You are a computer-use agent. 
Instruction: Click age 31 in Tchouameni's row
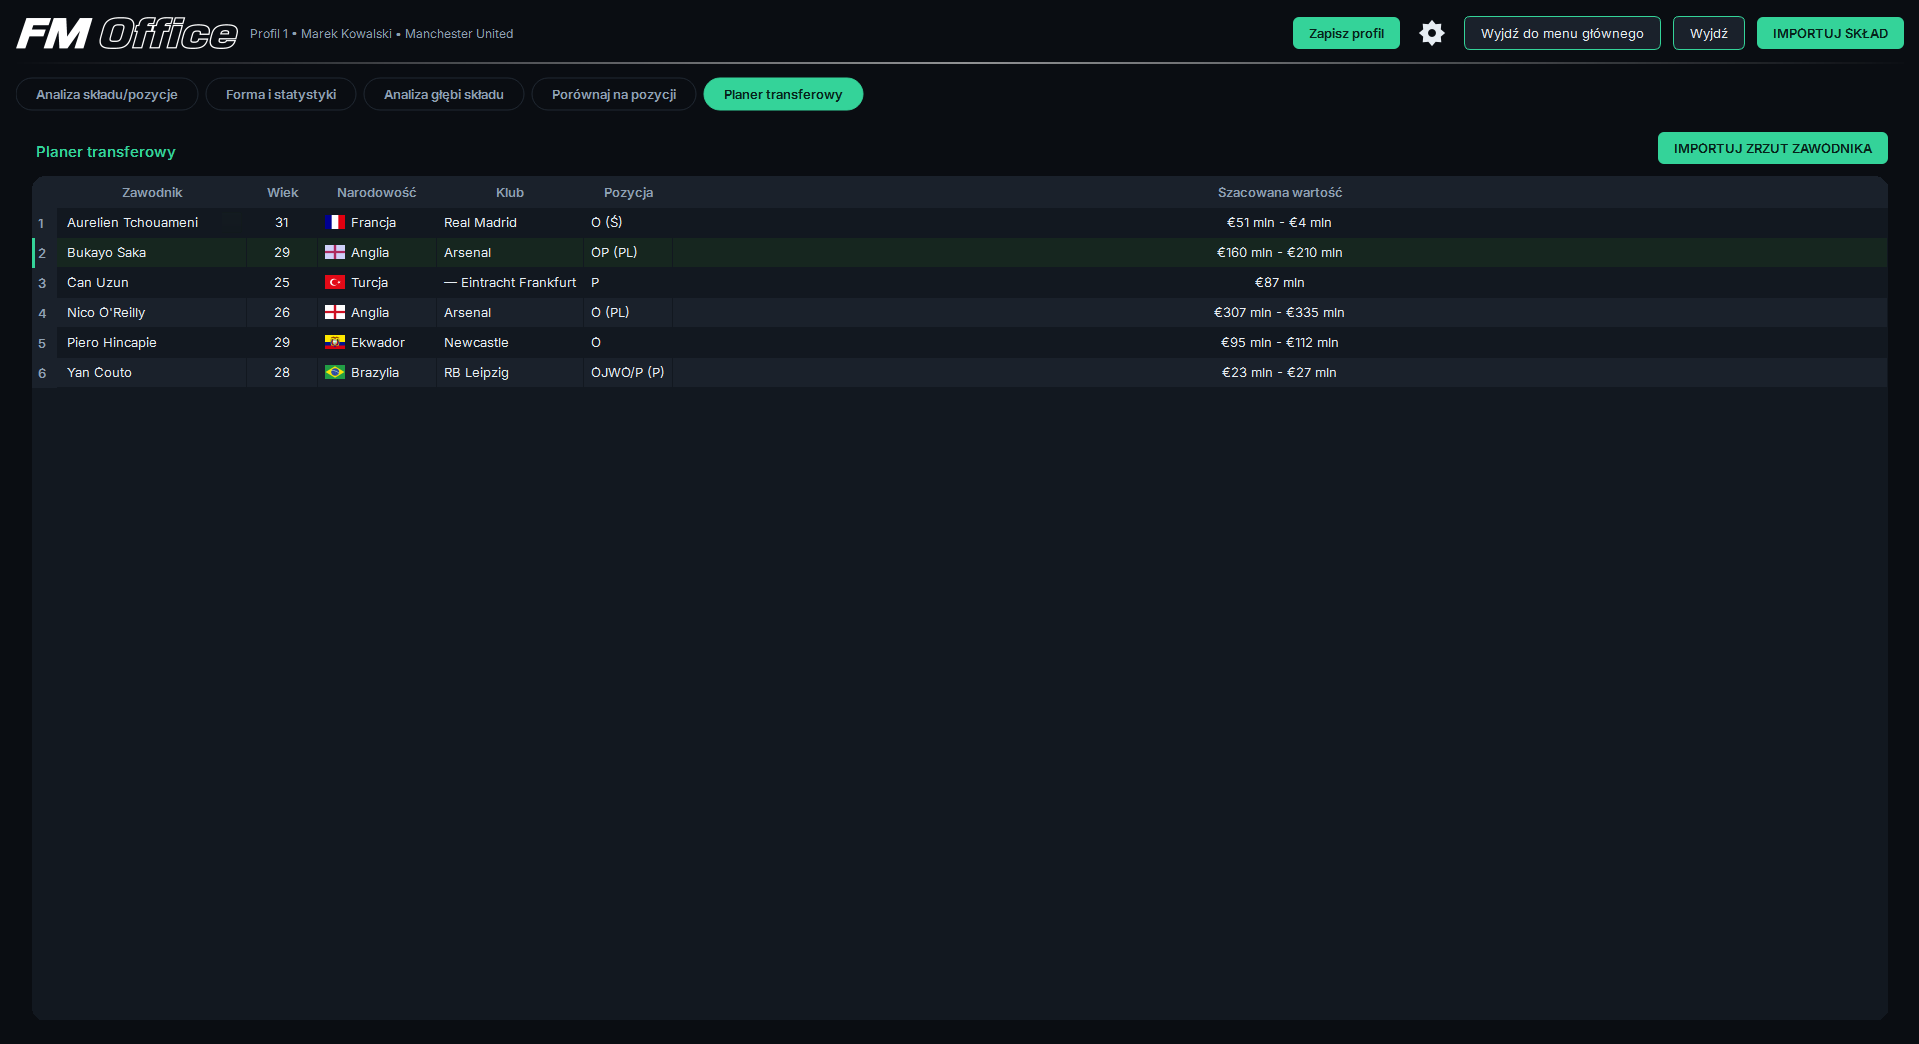[282, 222]
